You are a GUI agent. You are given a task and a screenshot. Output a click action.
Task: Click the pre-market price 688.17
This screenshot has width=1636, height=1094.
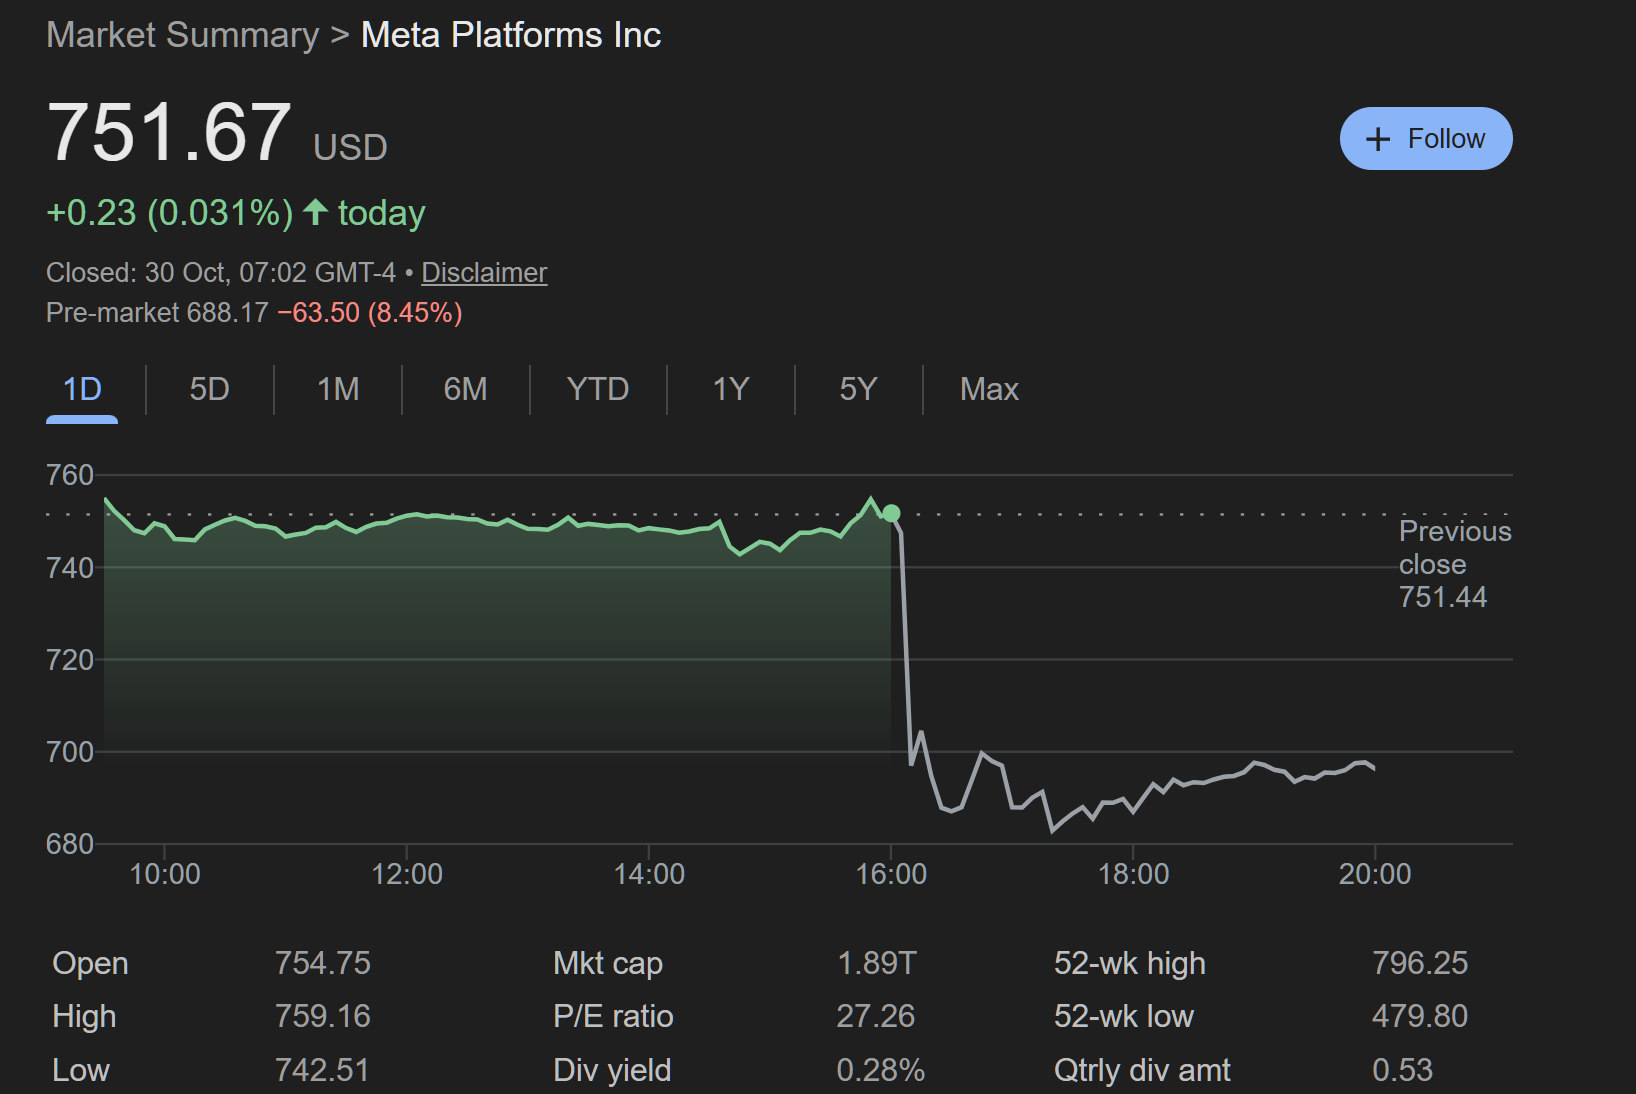(x=227, y=312)
